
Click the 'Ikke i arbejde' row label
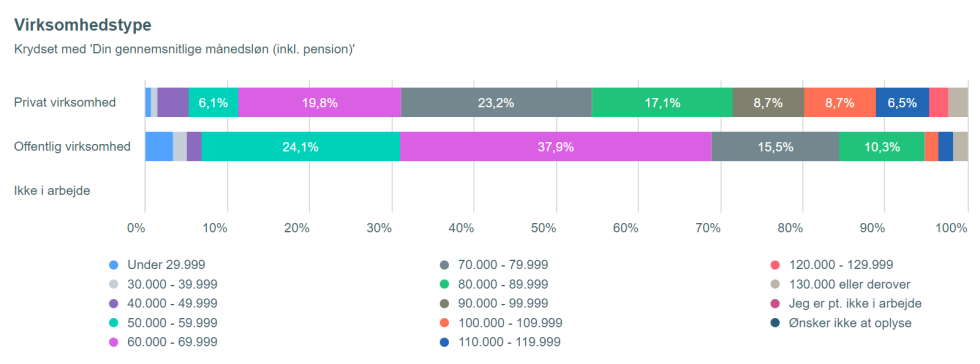(52, 191)
